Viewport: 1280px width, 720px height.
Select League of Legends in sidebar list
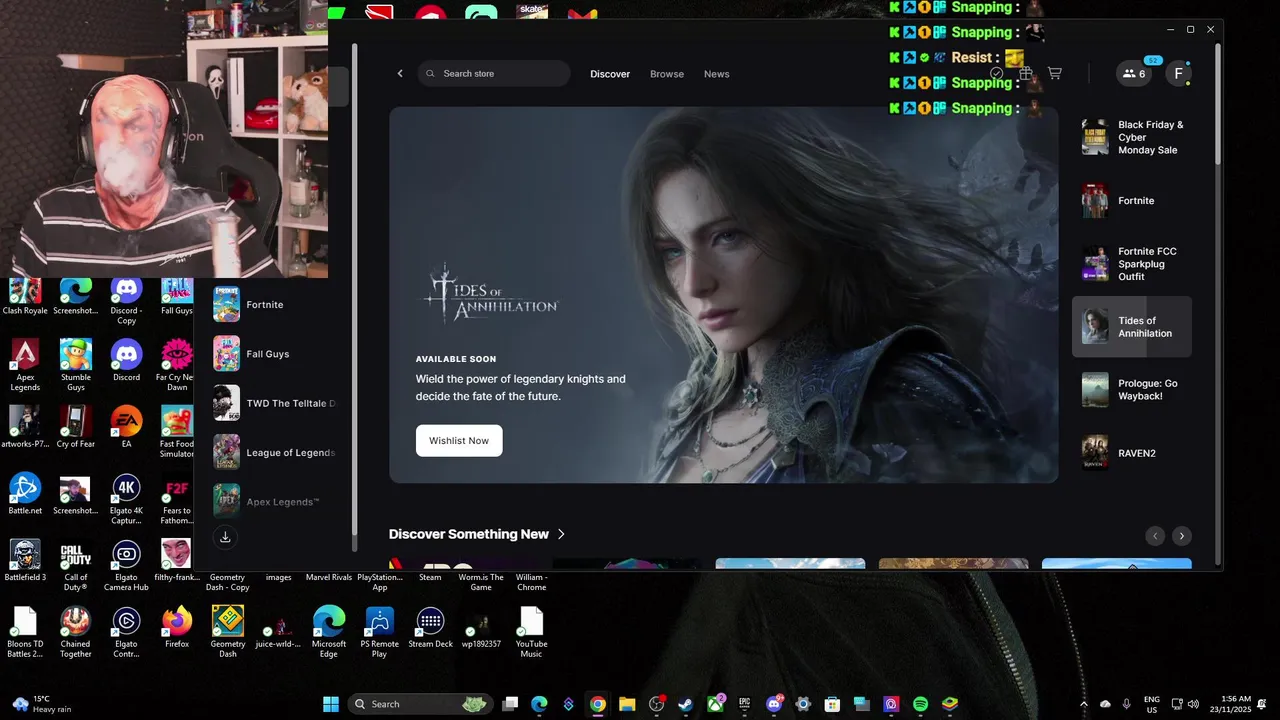click(276, 453)
